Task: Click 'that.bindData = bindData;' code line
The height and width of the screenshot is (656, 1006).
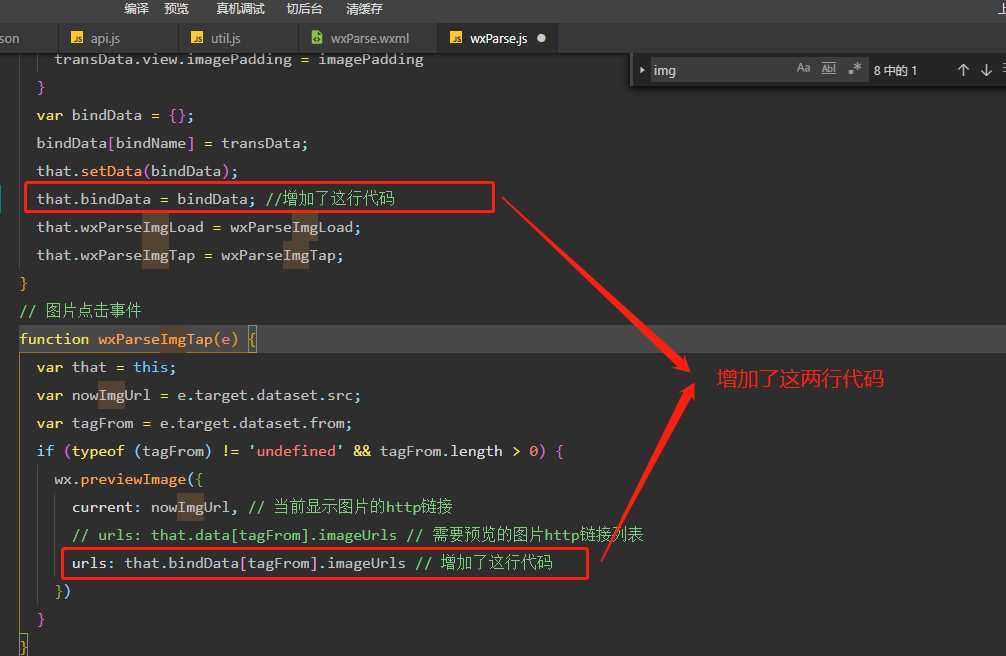Action: click(146, 199)
